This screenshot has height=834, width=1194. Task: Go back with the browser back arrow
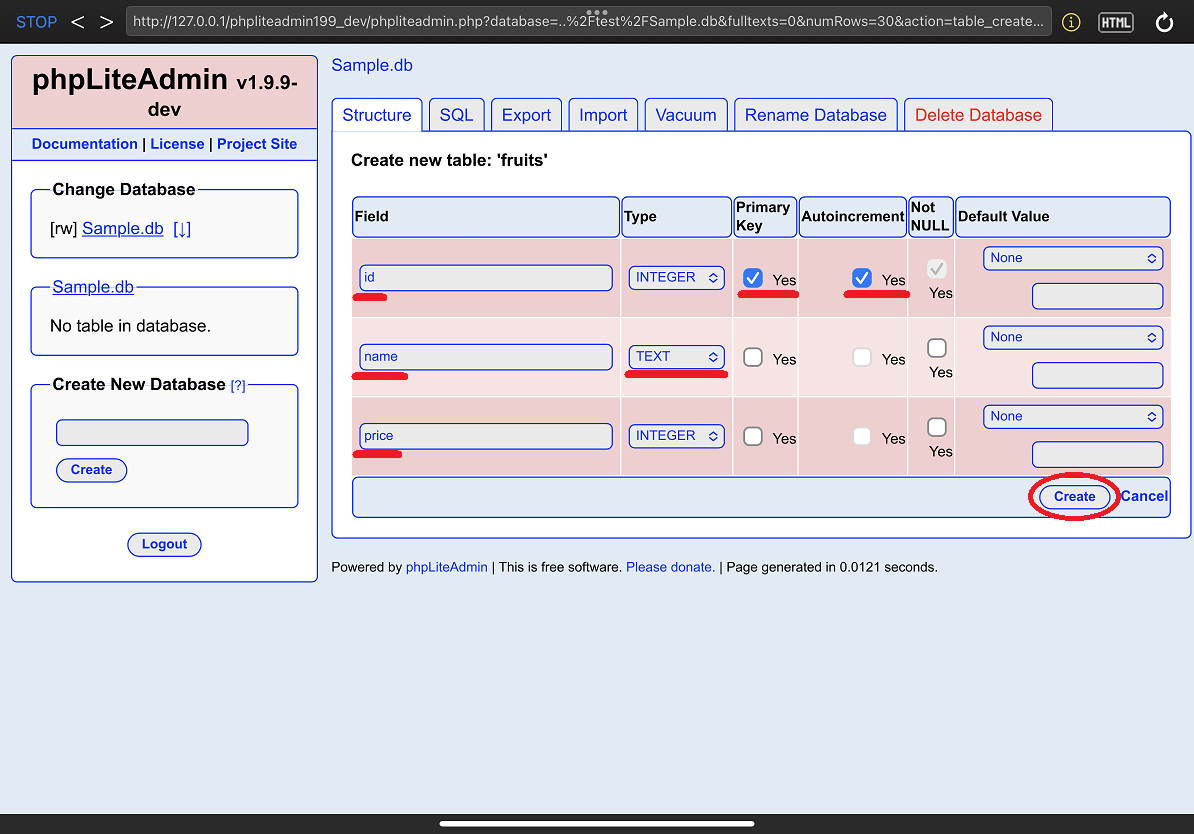(78, 22)
